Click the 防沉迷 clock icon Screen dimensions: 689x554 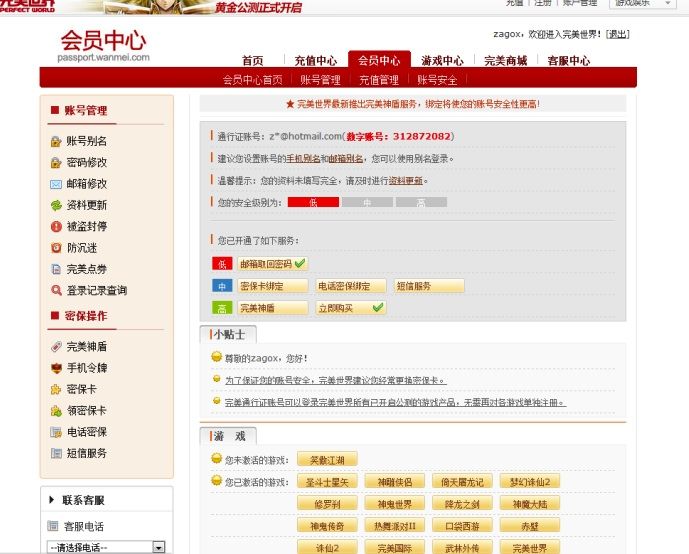tap(56, 248)
